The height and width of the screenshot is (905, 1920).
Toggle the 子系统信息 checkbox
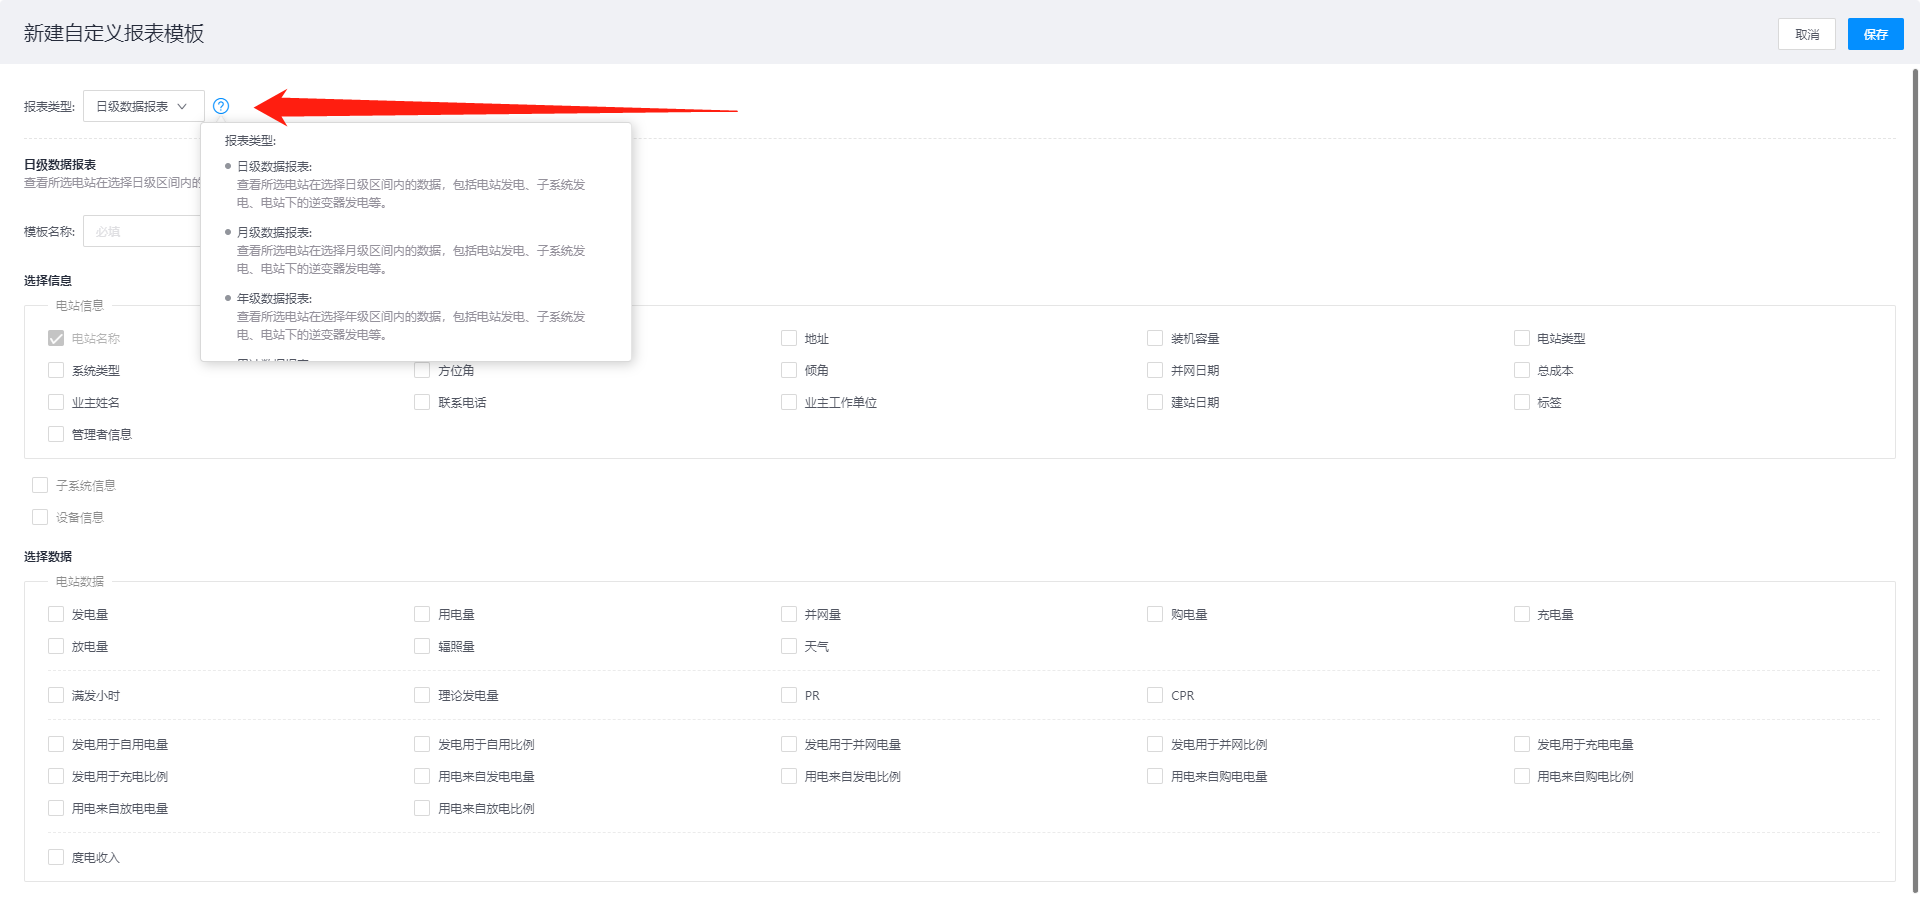40,486
